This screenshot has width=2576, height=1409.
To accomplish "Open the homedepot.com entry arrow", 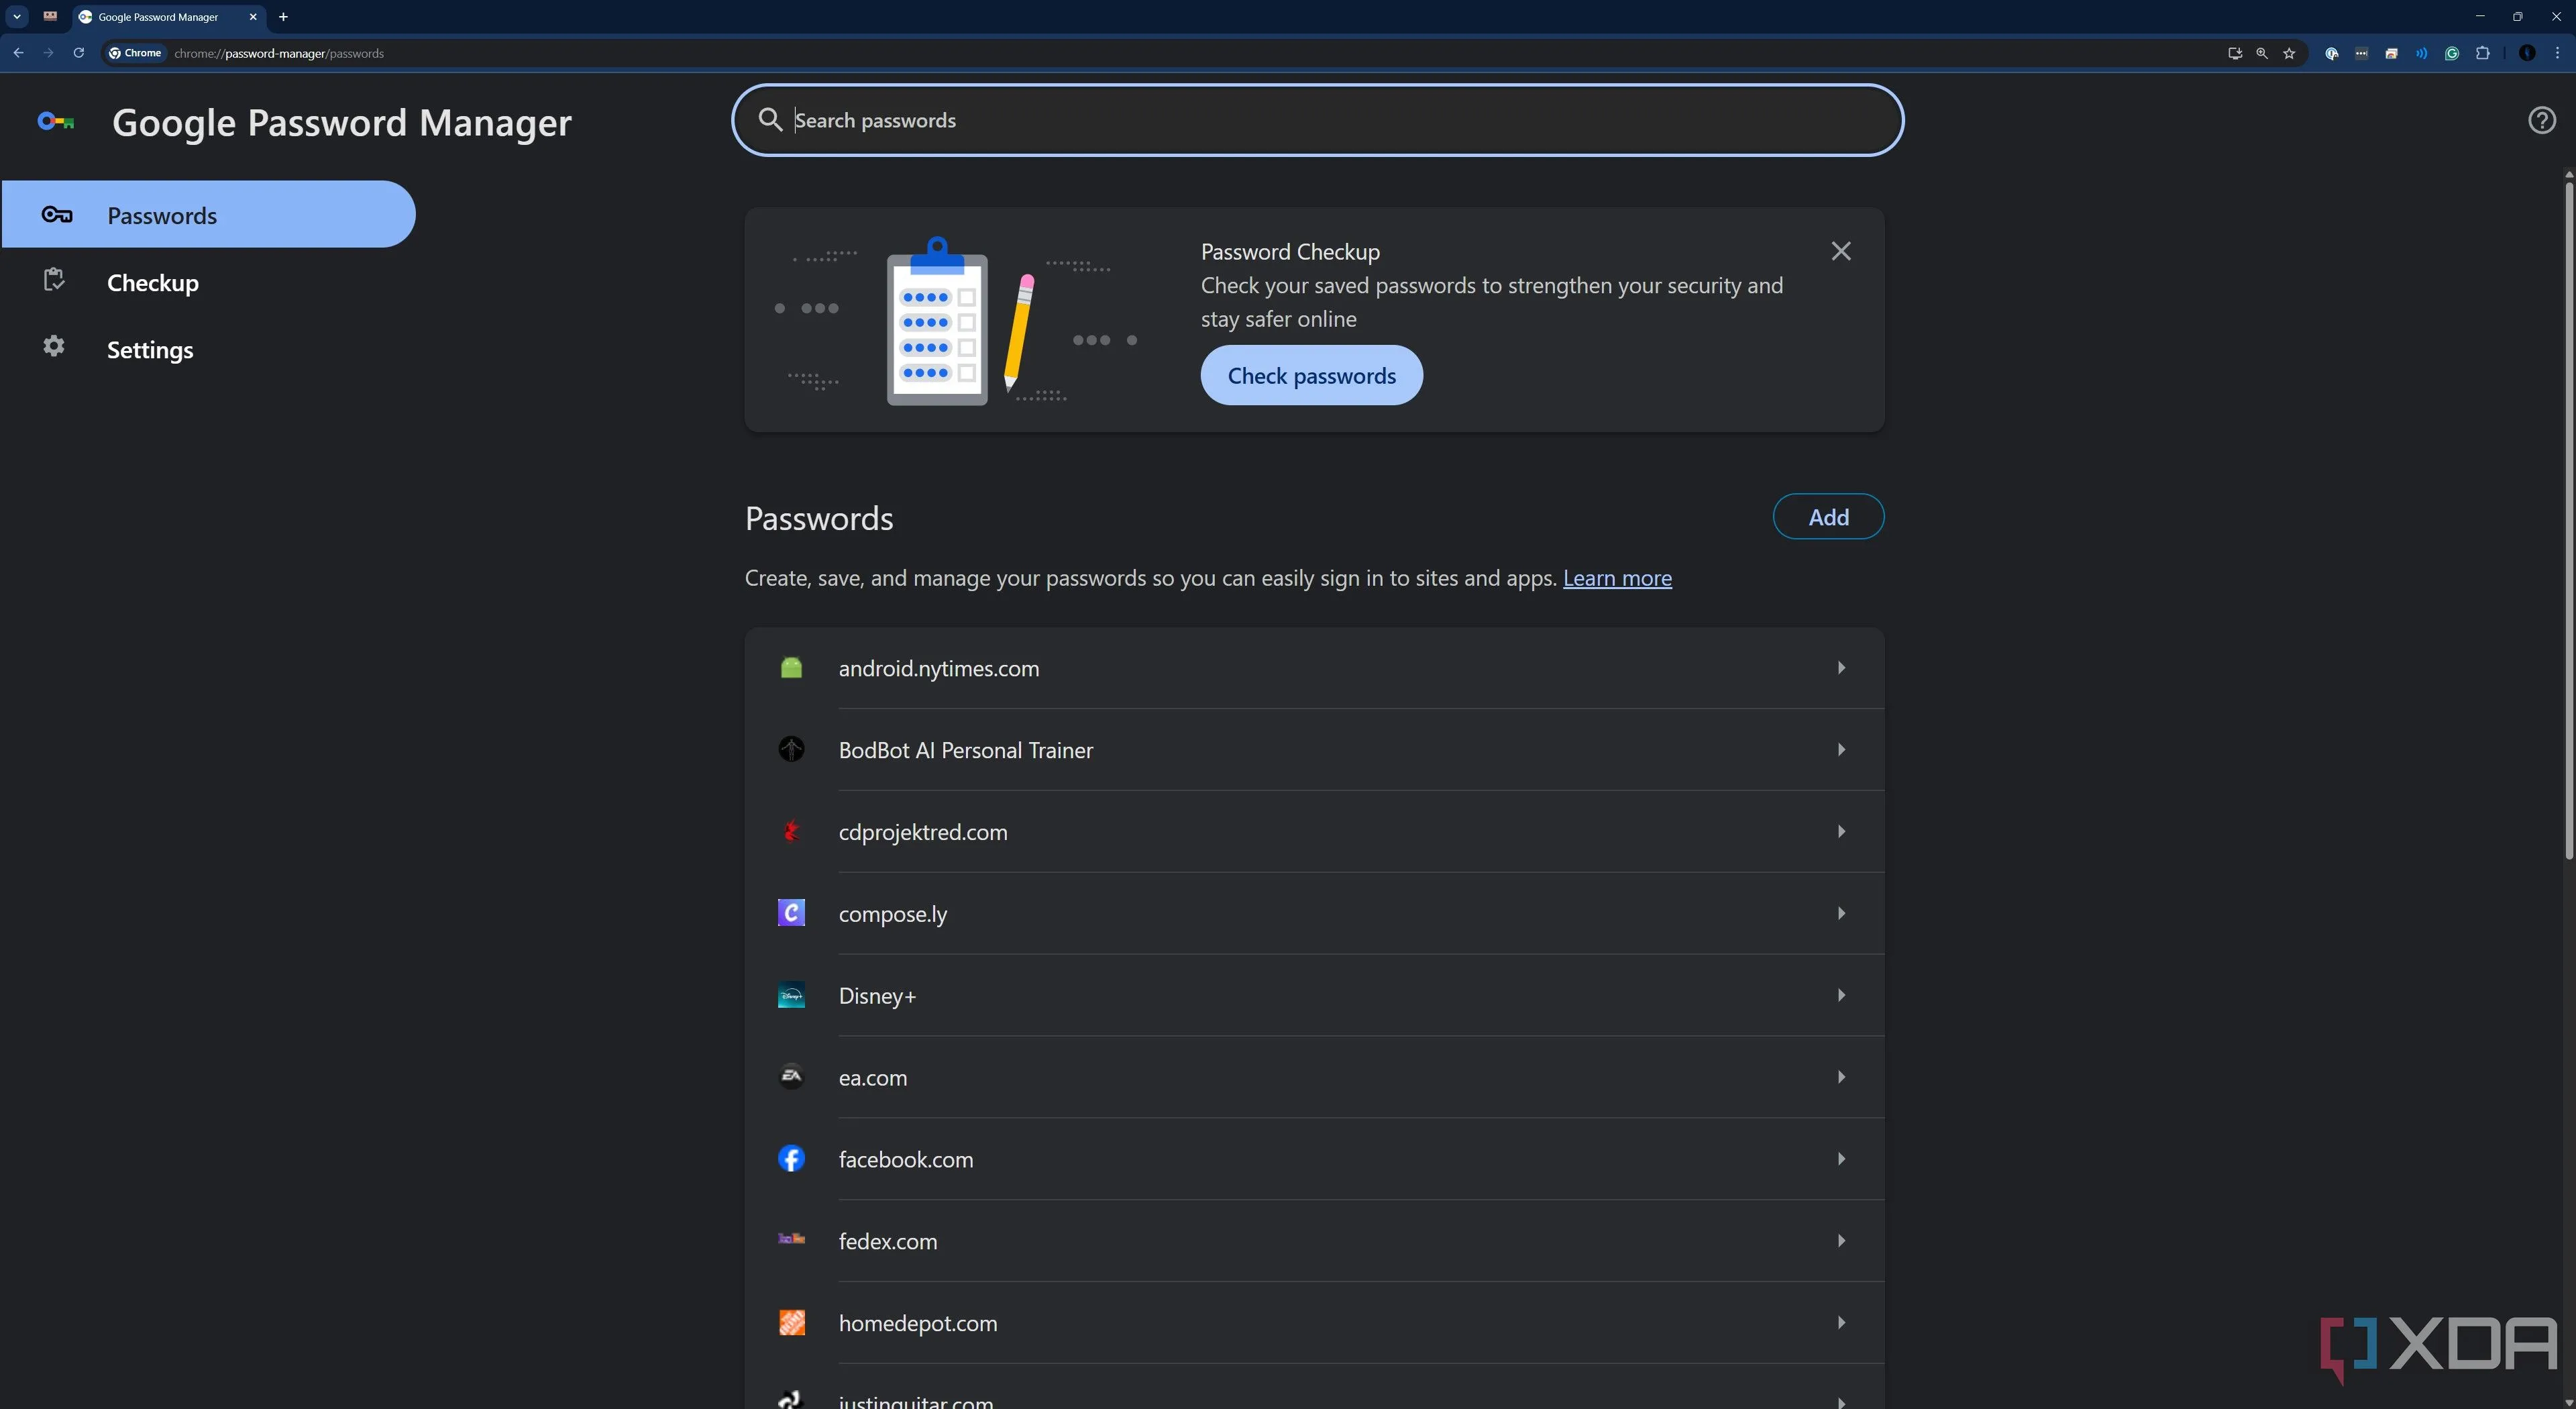I will 1840,1323.
